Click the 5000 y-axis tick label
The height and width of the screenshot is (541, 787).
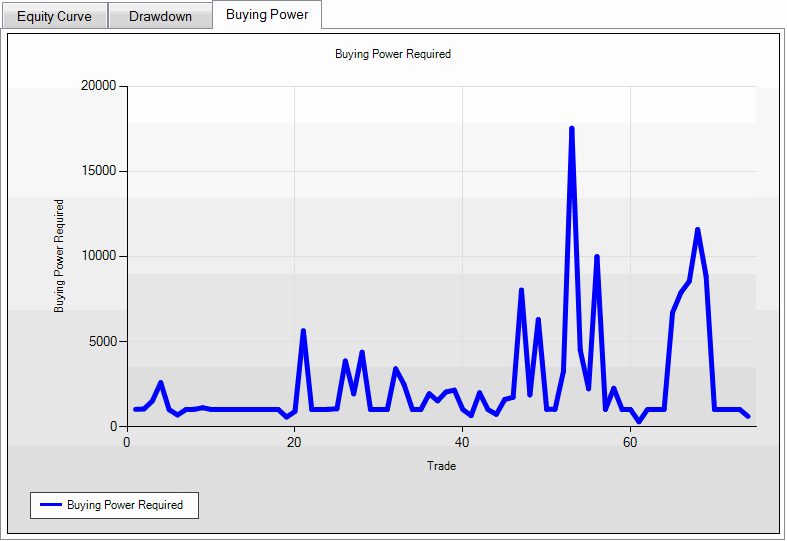click(101, 341)
